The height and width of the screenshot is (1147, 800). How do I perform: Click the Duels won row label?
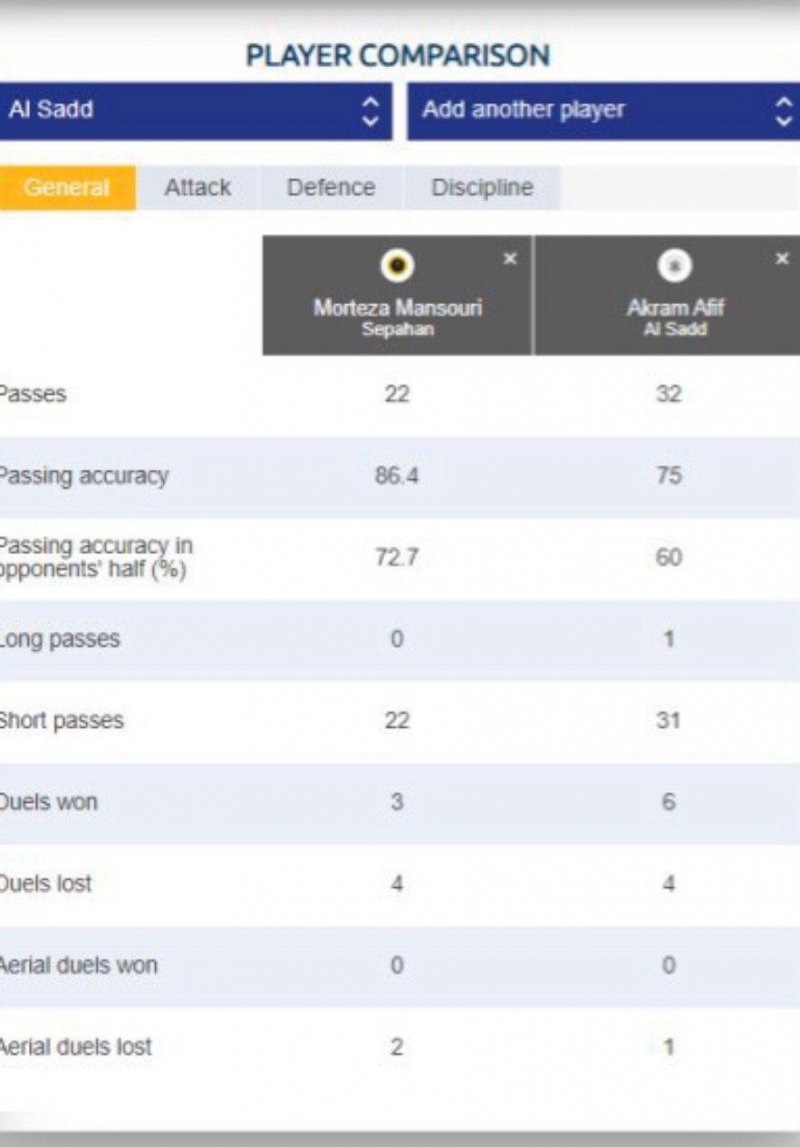(x=50, y=802)
